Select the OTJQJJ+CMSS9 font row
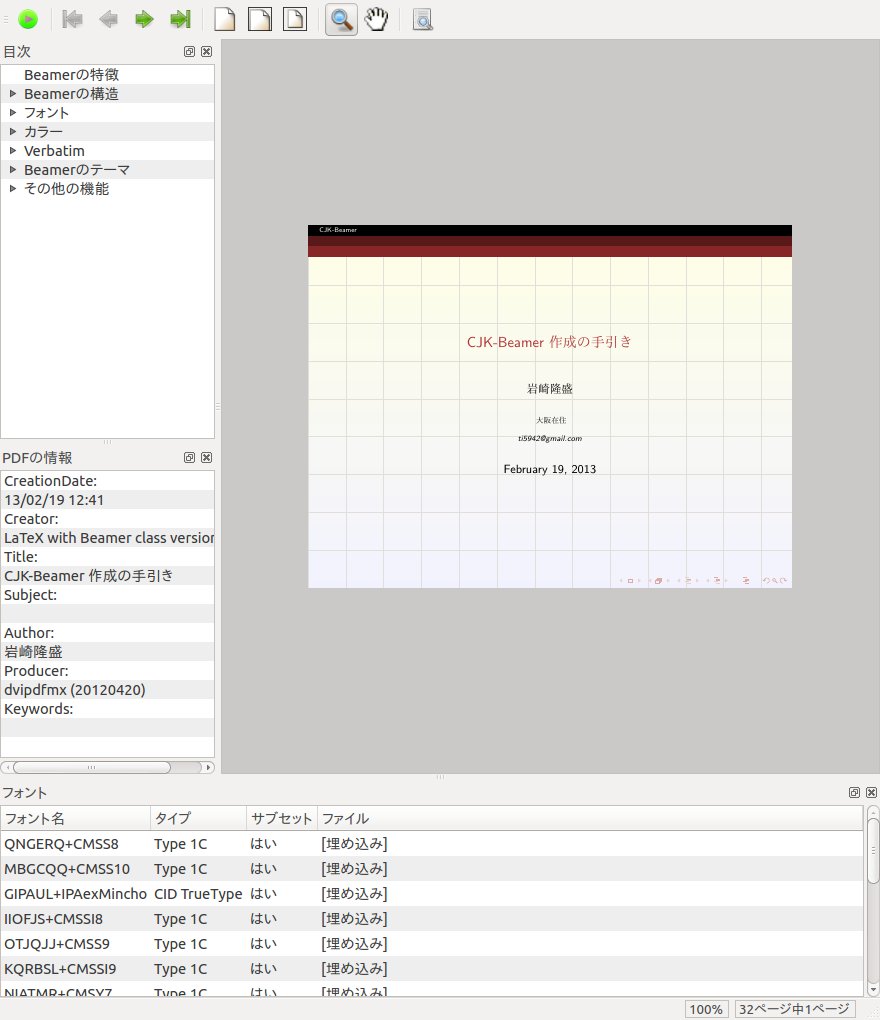 click(x=432, y=944)
